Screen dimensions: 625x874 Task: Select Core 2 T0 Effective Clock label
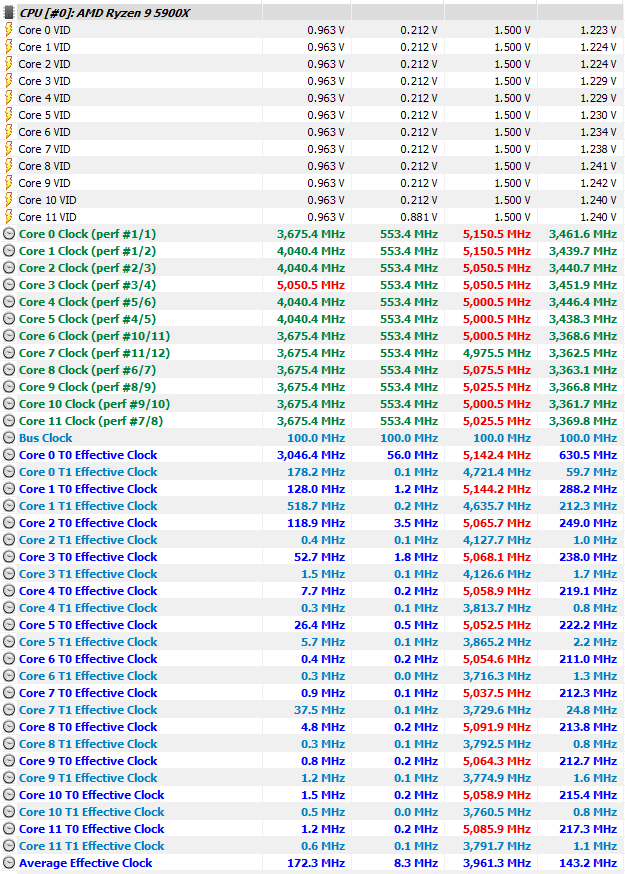click(x=88, y=523)
